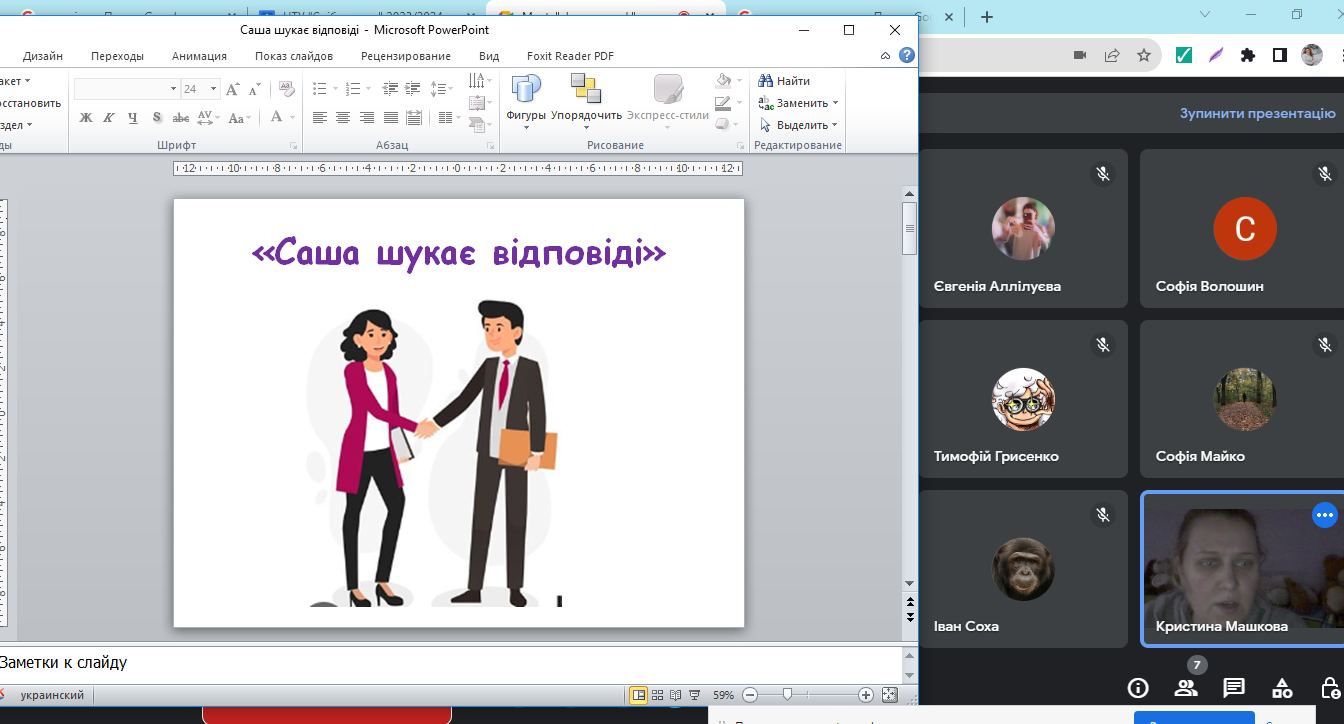Viewport: 1344px width, 724px height.
Task: Open a new browser tab
Action: tap(987, 16)
